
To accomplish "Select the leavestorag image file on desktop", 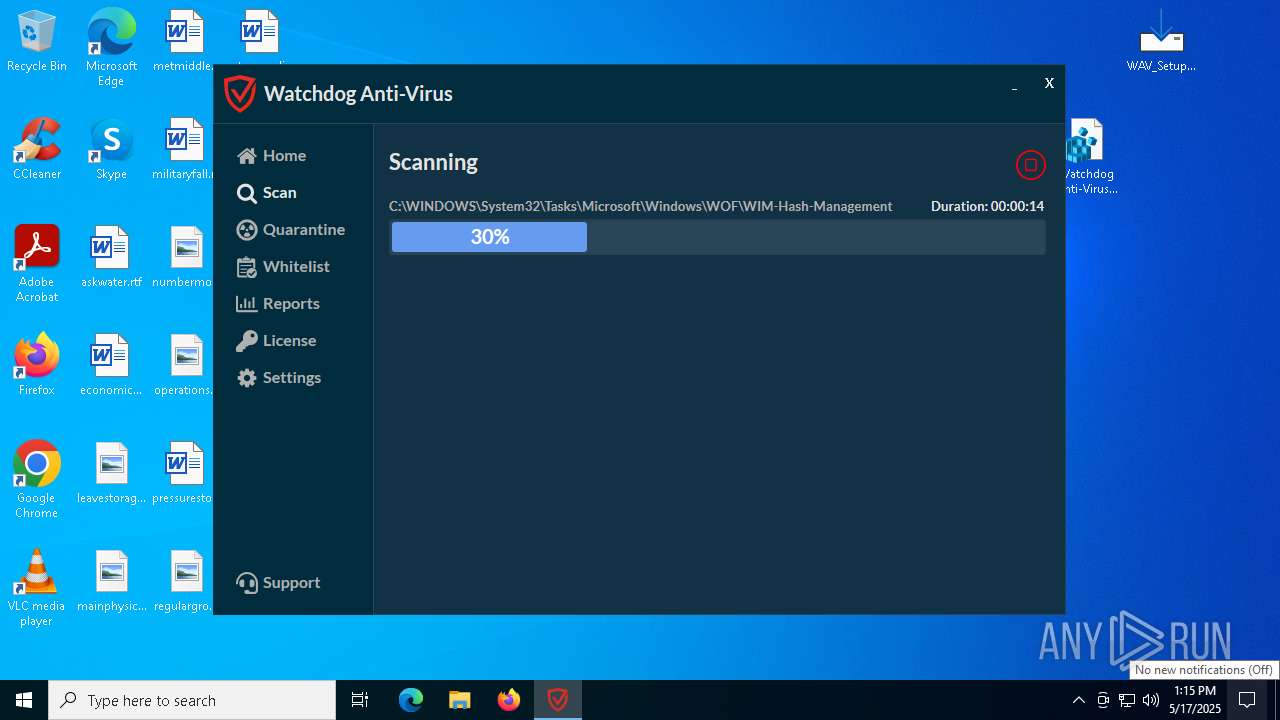I will [111, 473].
